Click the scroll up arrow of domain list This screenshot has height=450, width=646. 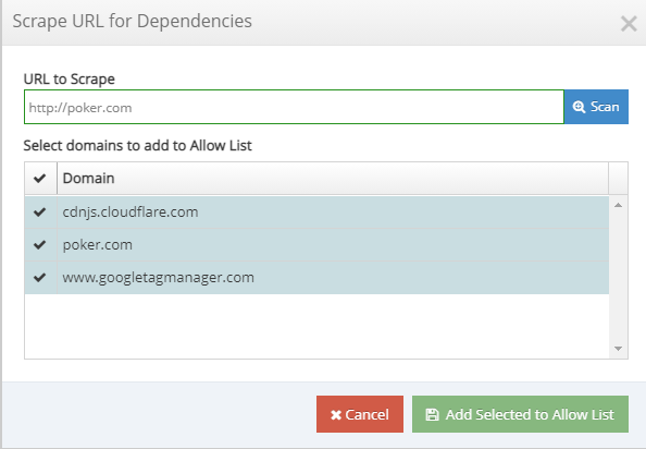(x=618, y=205)
